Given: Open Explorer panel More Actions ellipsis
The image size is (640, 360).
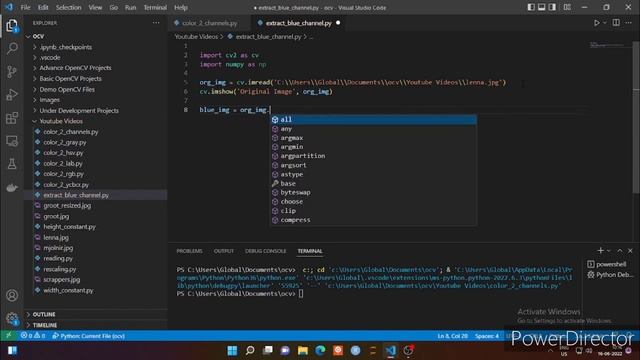Looking at the screenshot, I should point(156,23).
